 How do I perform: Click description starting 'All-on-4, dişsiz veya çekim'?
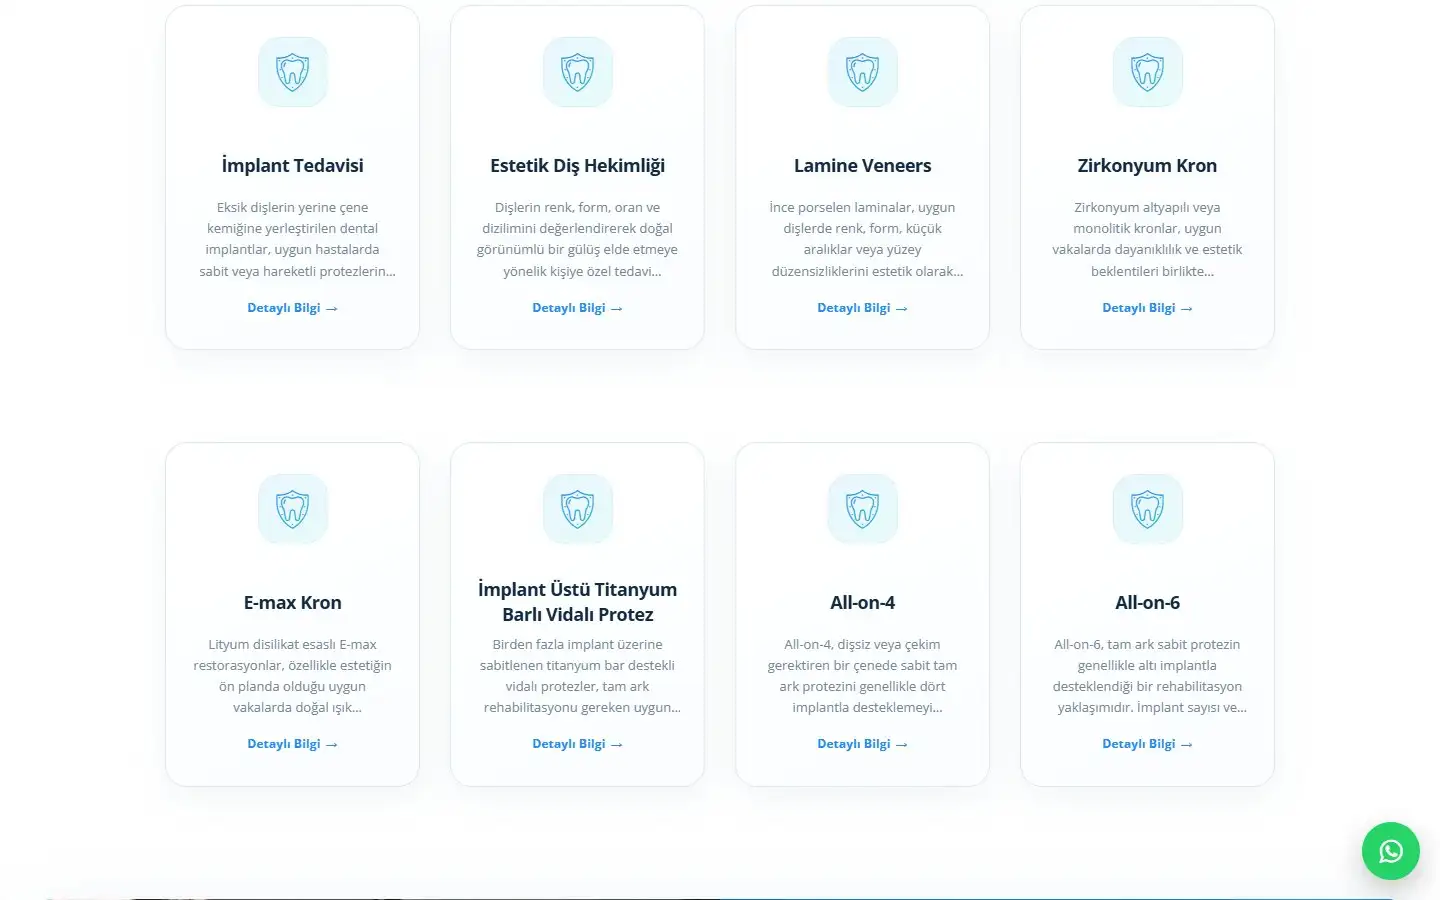click(863, 676)
